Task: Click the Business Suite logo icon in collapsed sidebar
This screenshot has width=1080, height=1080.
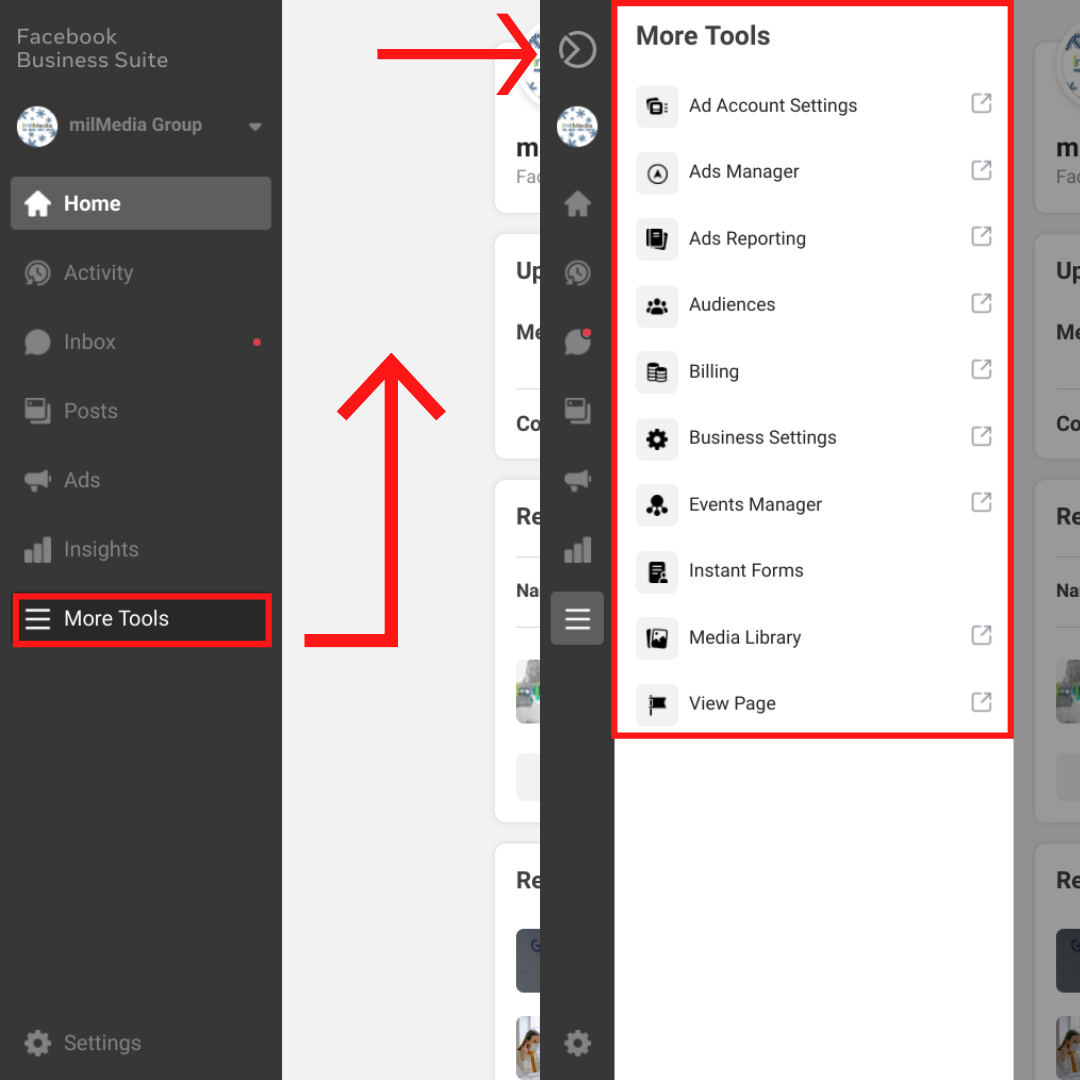Action: coord(577,50)
